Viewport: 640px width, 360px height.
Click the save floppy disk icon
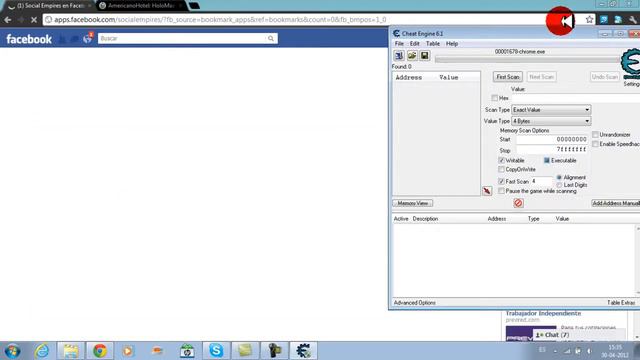tap(424, 56)
